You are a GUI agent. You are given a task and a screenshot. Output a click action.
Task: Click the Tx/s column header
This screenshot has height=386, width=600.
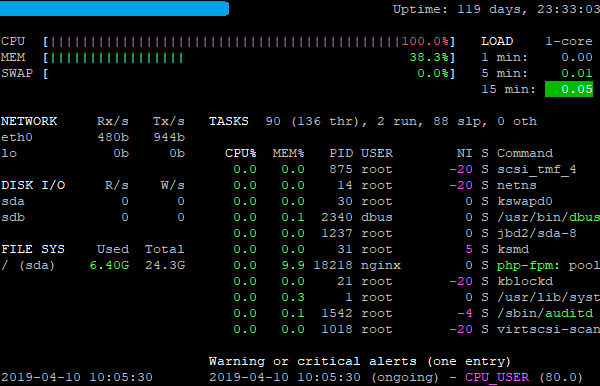tap(169, 121)
